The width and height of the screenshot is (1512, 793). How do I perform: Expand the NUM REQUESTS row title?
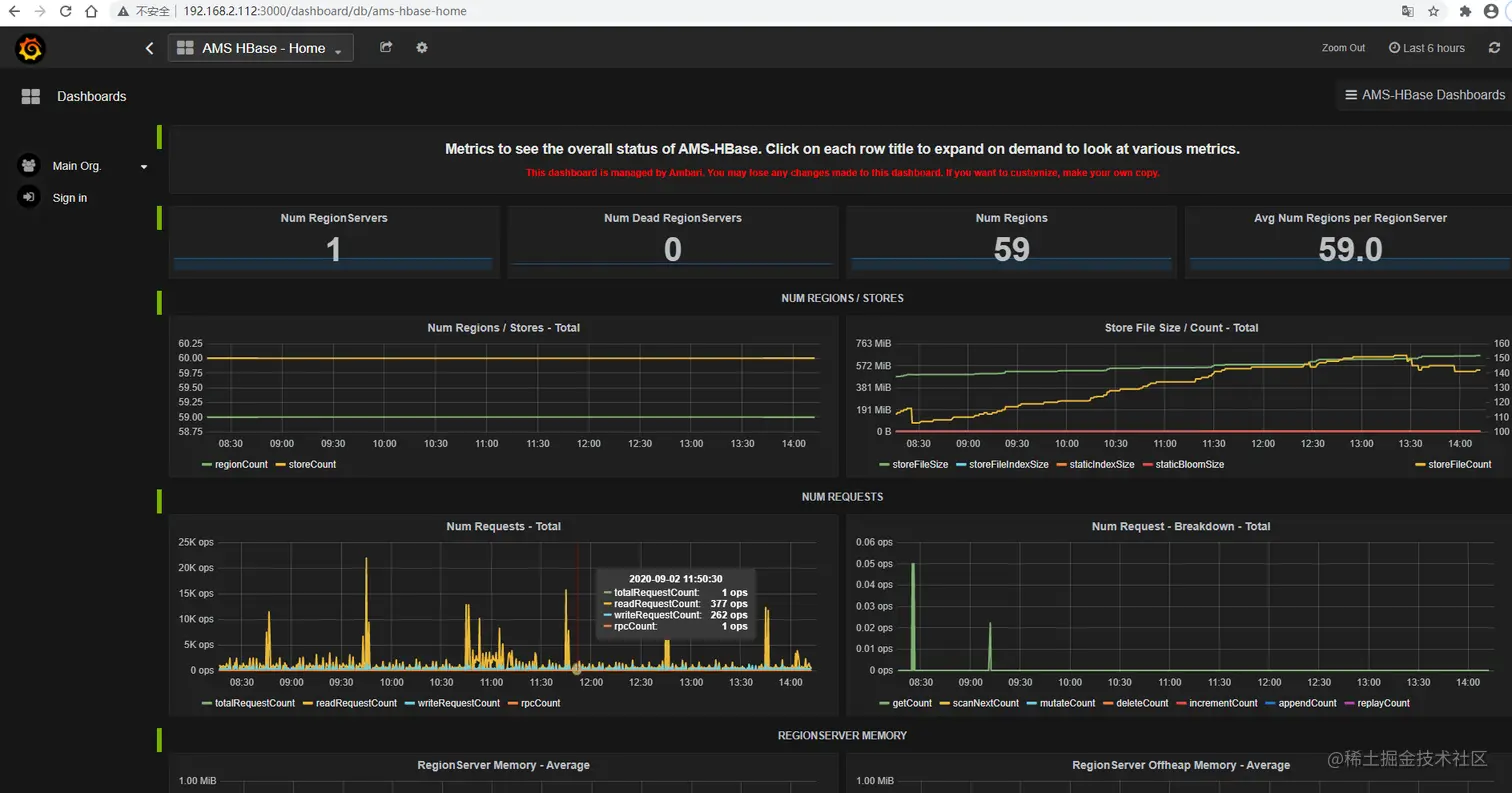click(x=842, y=496)
